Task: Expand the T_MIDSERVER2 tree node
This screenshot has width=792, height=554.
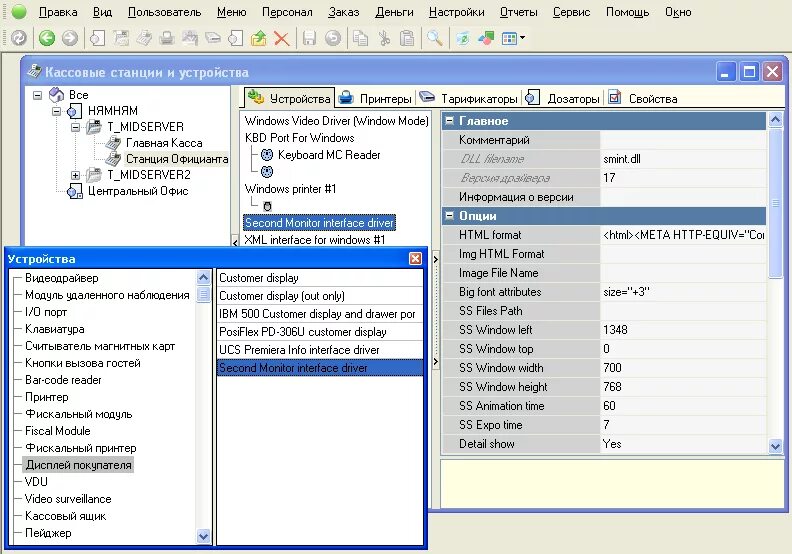Action: point(75,175)
